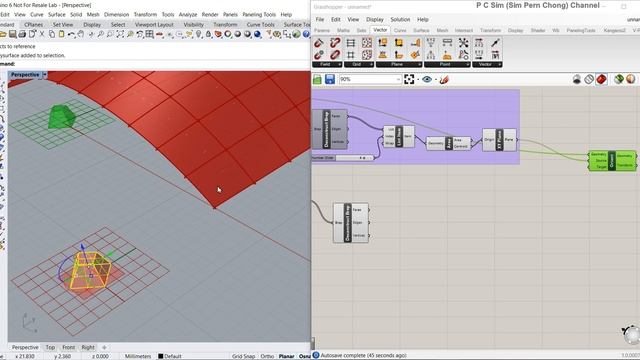Open Rhino Analyze menu

click(188, 14)
